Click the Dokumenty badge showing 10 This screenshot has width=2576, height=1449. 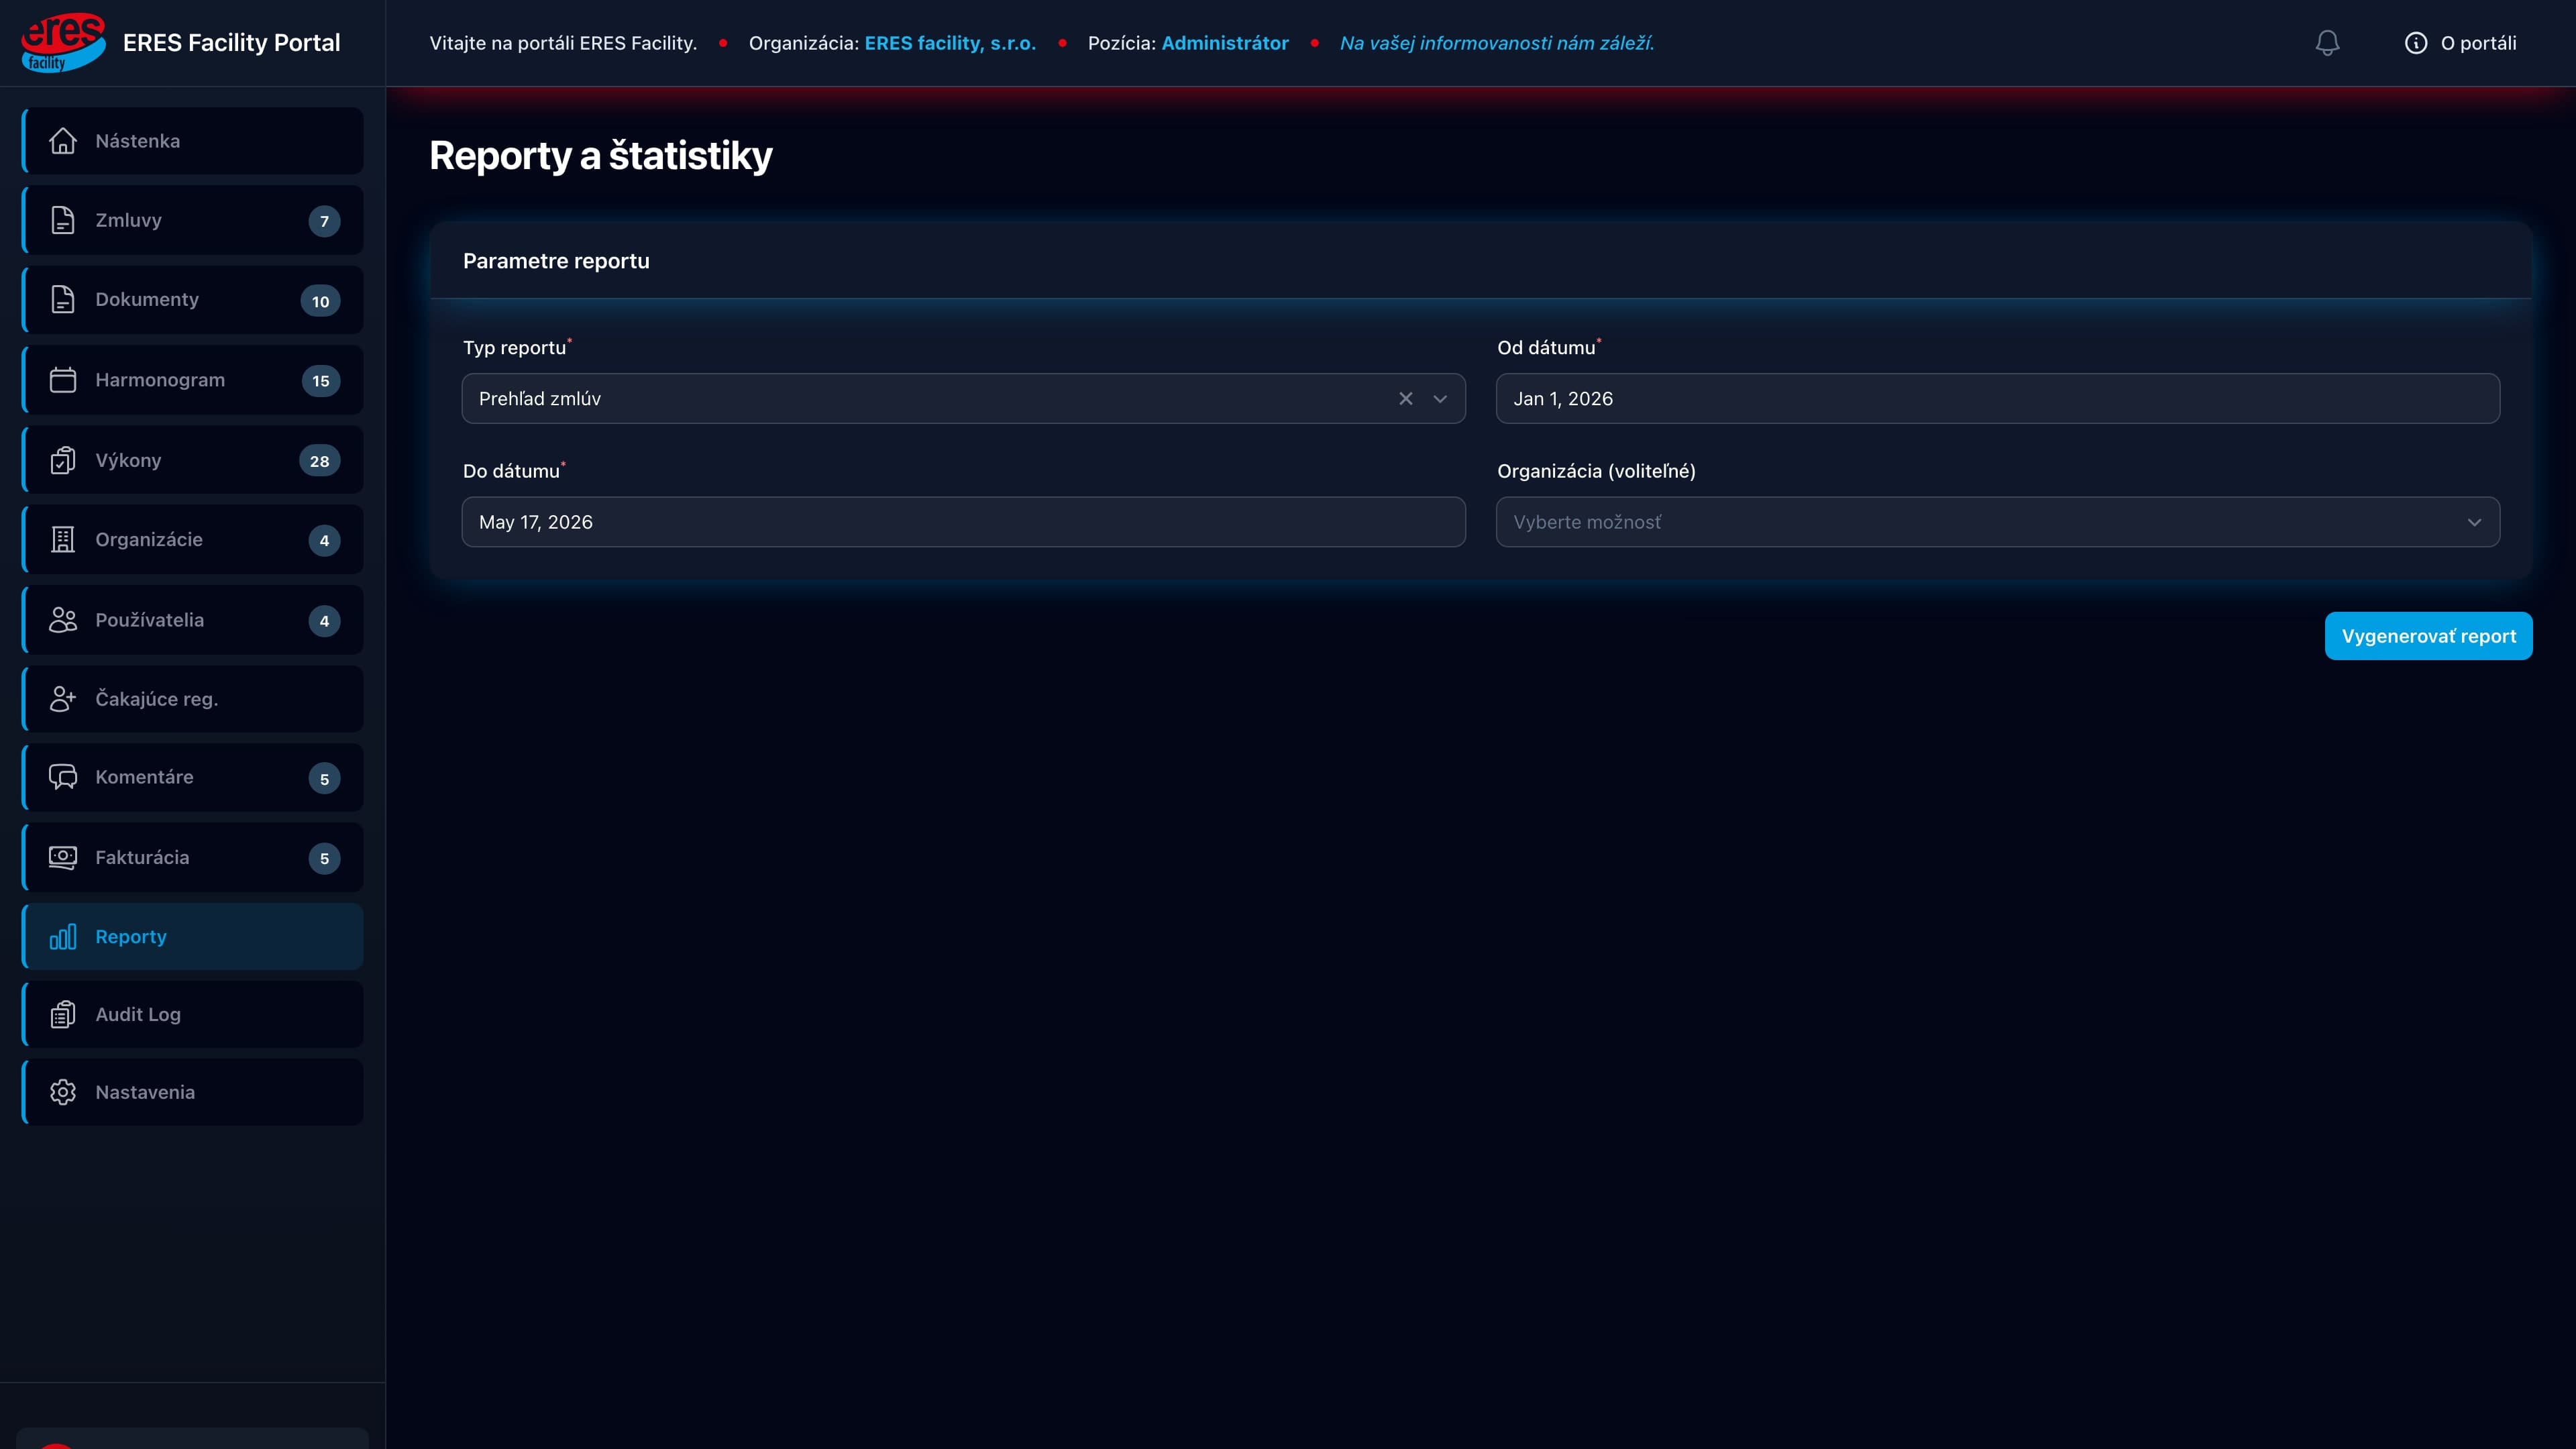[x=320, y=301]
